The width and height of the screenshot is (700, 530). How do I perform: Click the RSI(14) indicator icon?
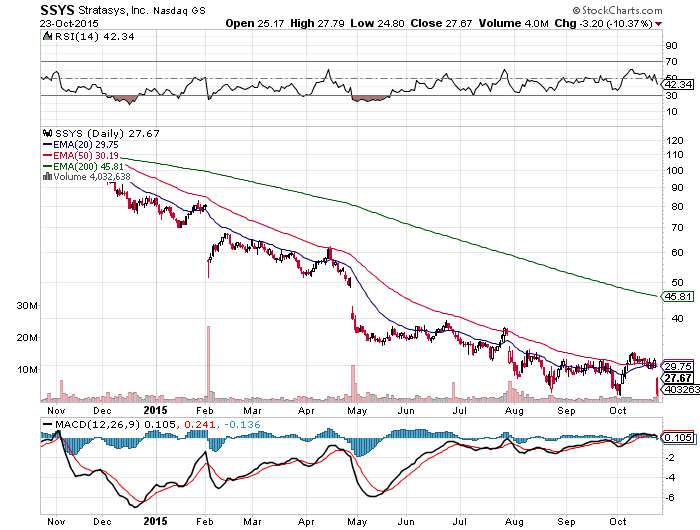[47, 36]
